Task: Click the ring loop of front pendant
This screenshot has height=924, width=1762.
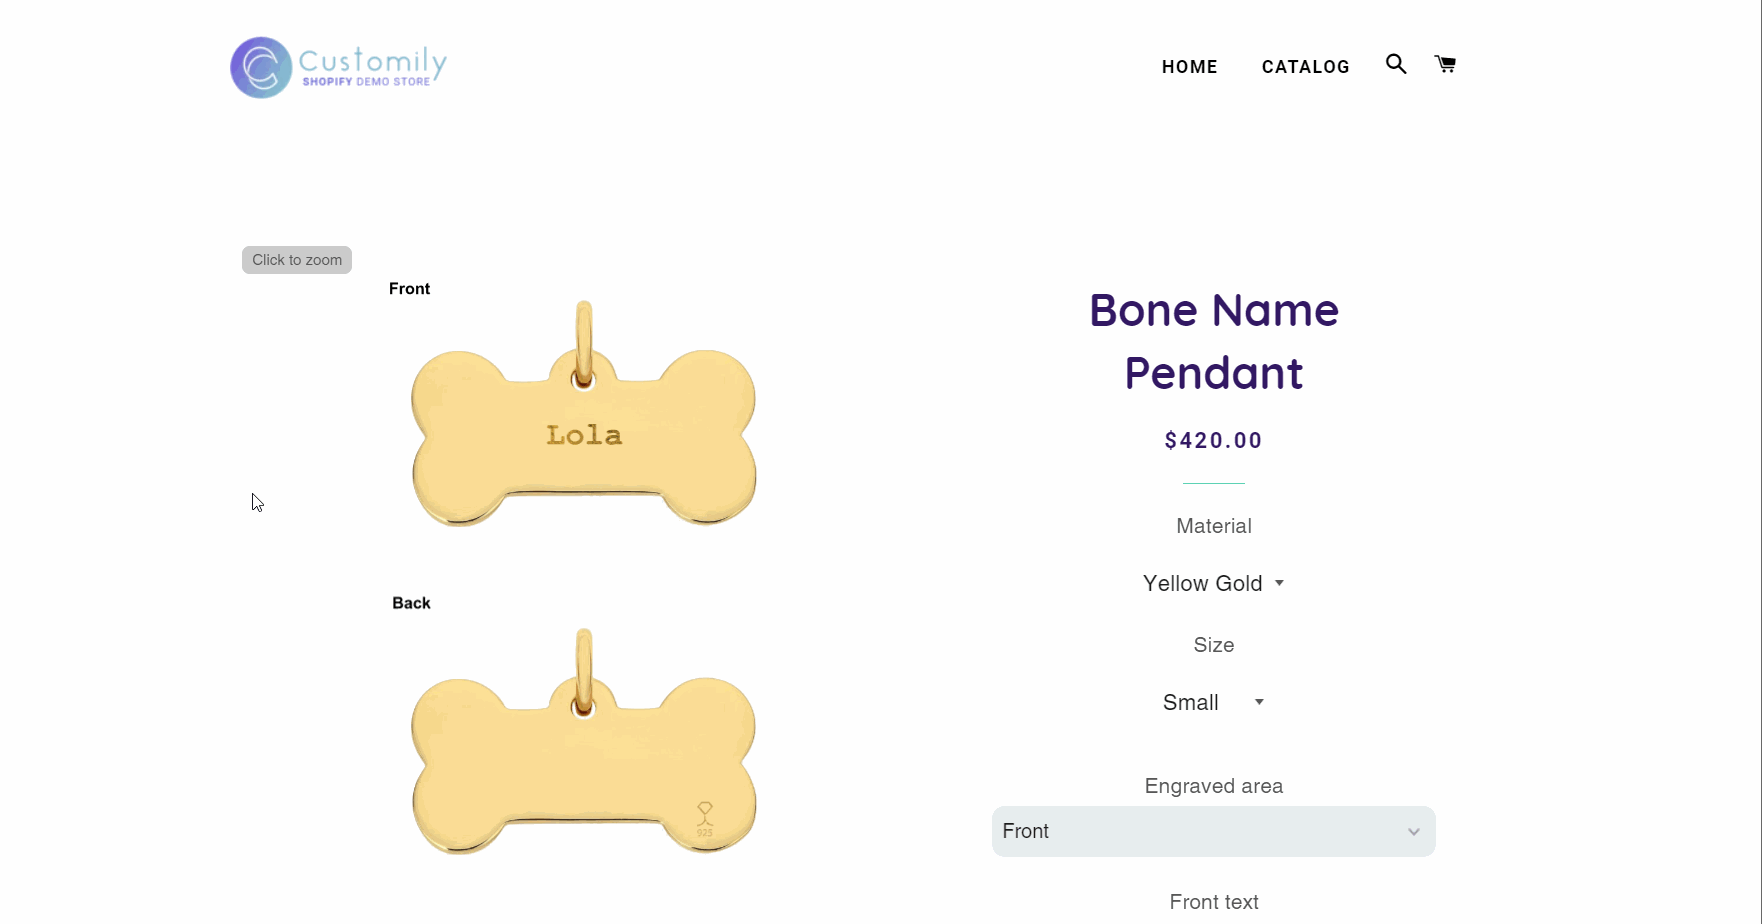Action: tap(584, 340)
